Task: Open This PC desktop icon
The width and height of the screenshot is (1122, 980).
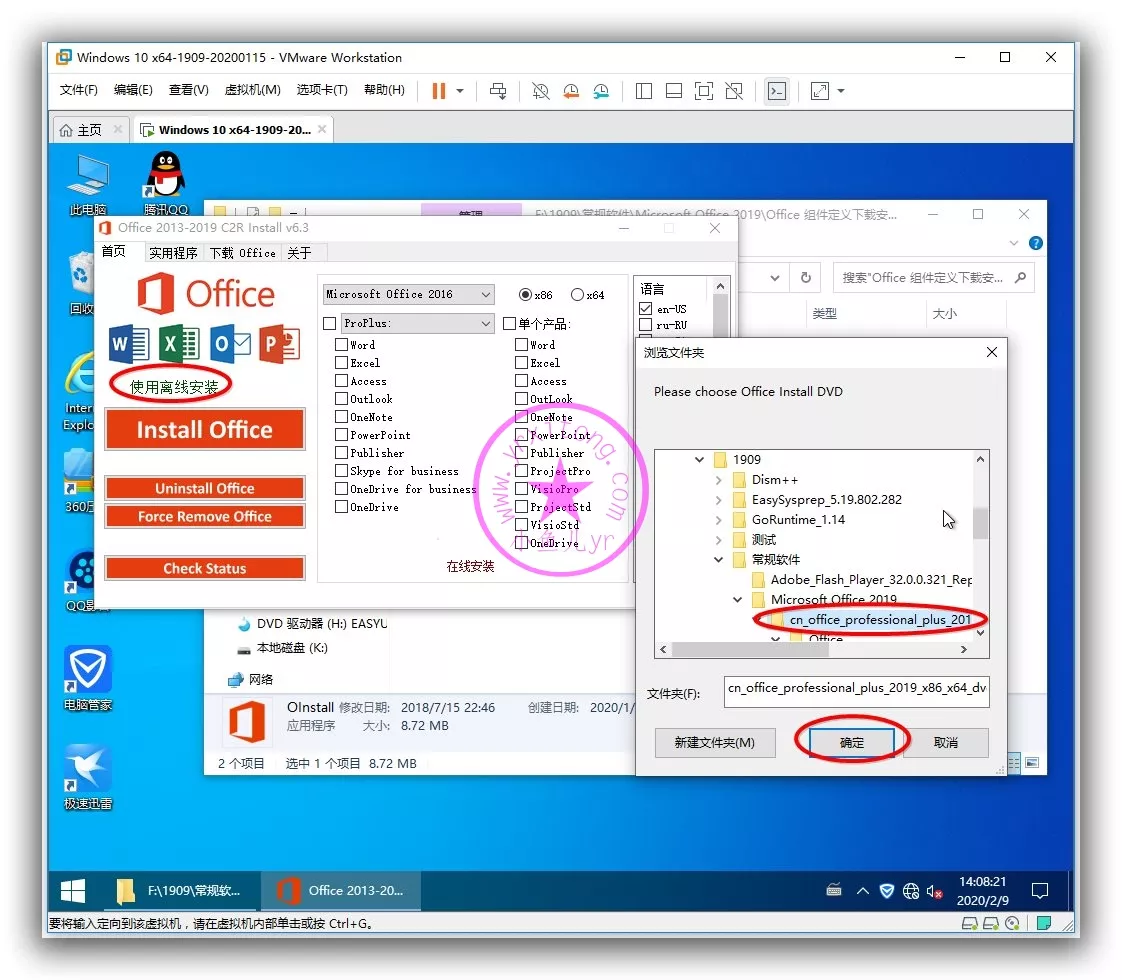Action: pyautogui.click(x=88, y=182)
